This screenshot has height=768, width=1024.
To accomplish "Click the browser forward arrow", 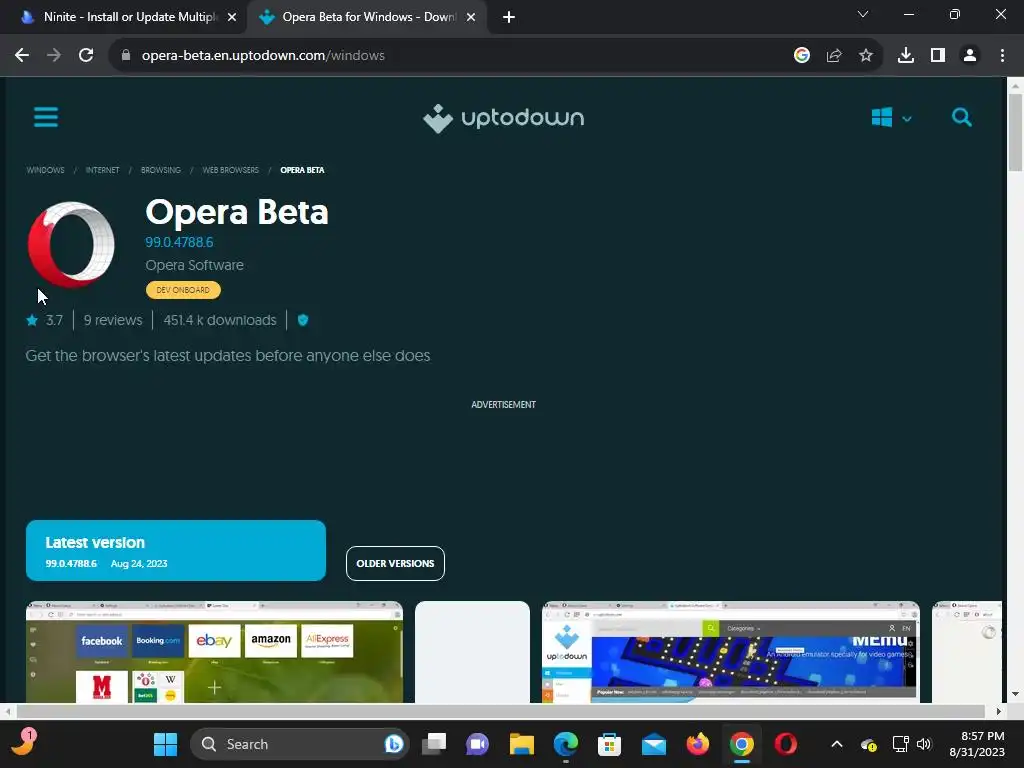I will point(54,56).
